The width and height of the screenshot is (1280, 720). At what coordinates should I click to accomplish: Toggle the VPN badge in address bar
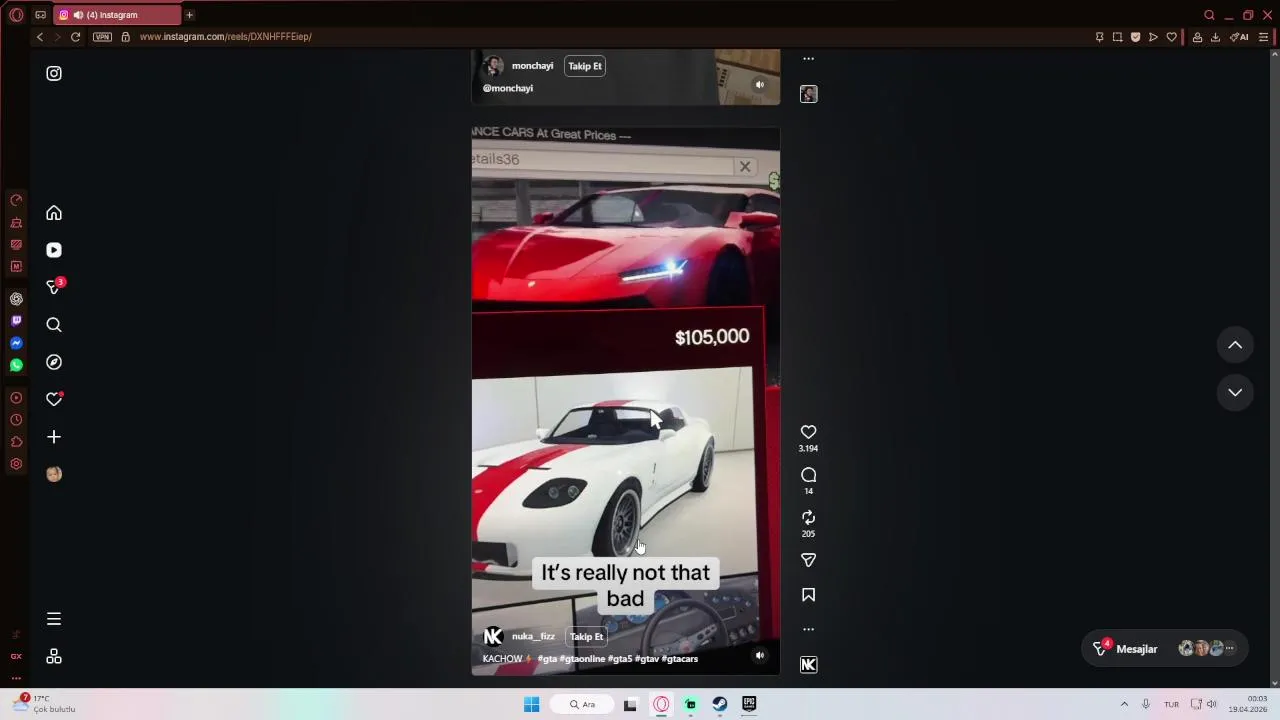[x=102, y=37]
